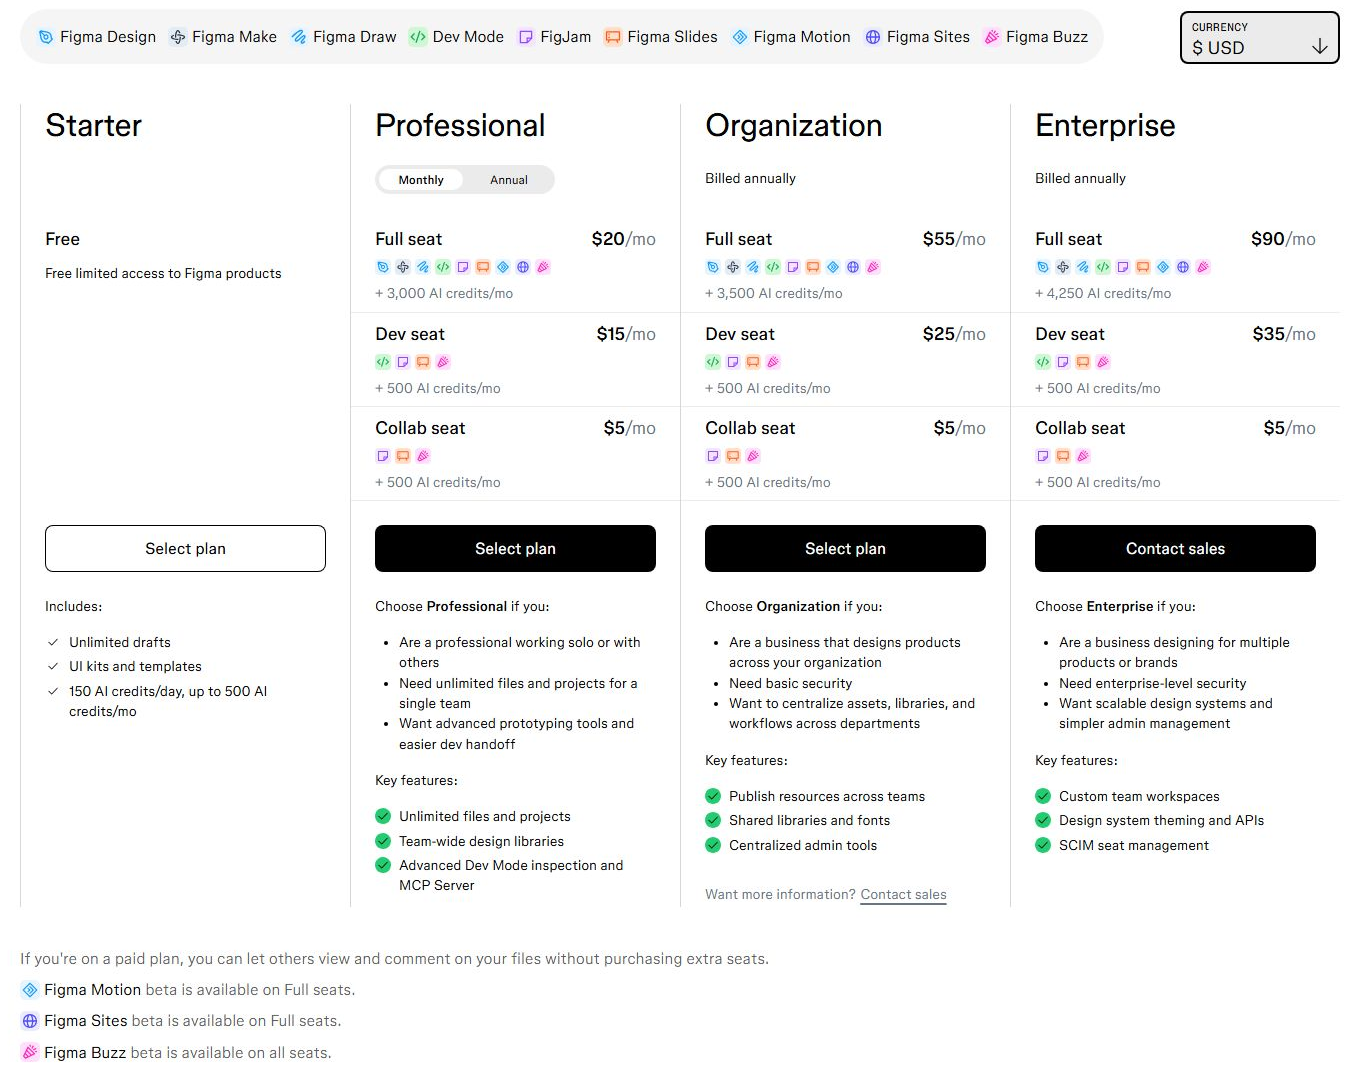The height and width of the screenshot is (1075, 1360).
Task: Click Figma Slides icon in Organization Dev seat
Action: coord(753,362)
